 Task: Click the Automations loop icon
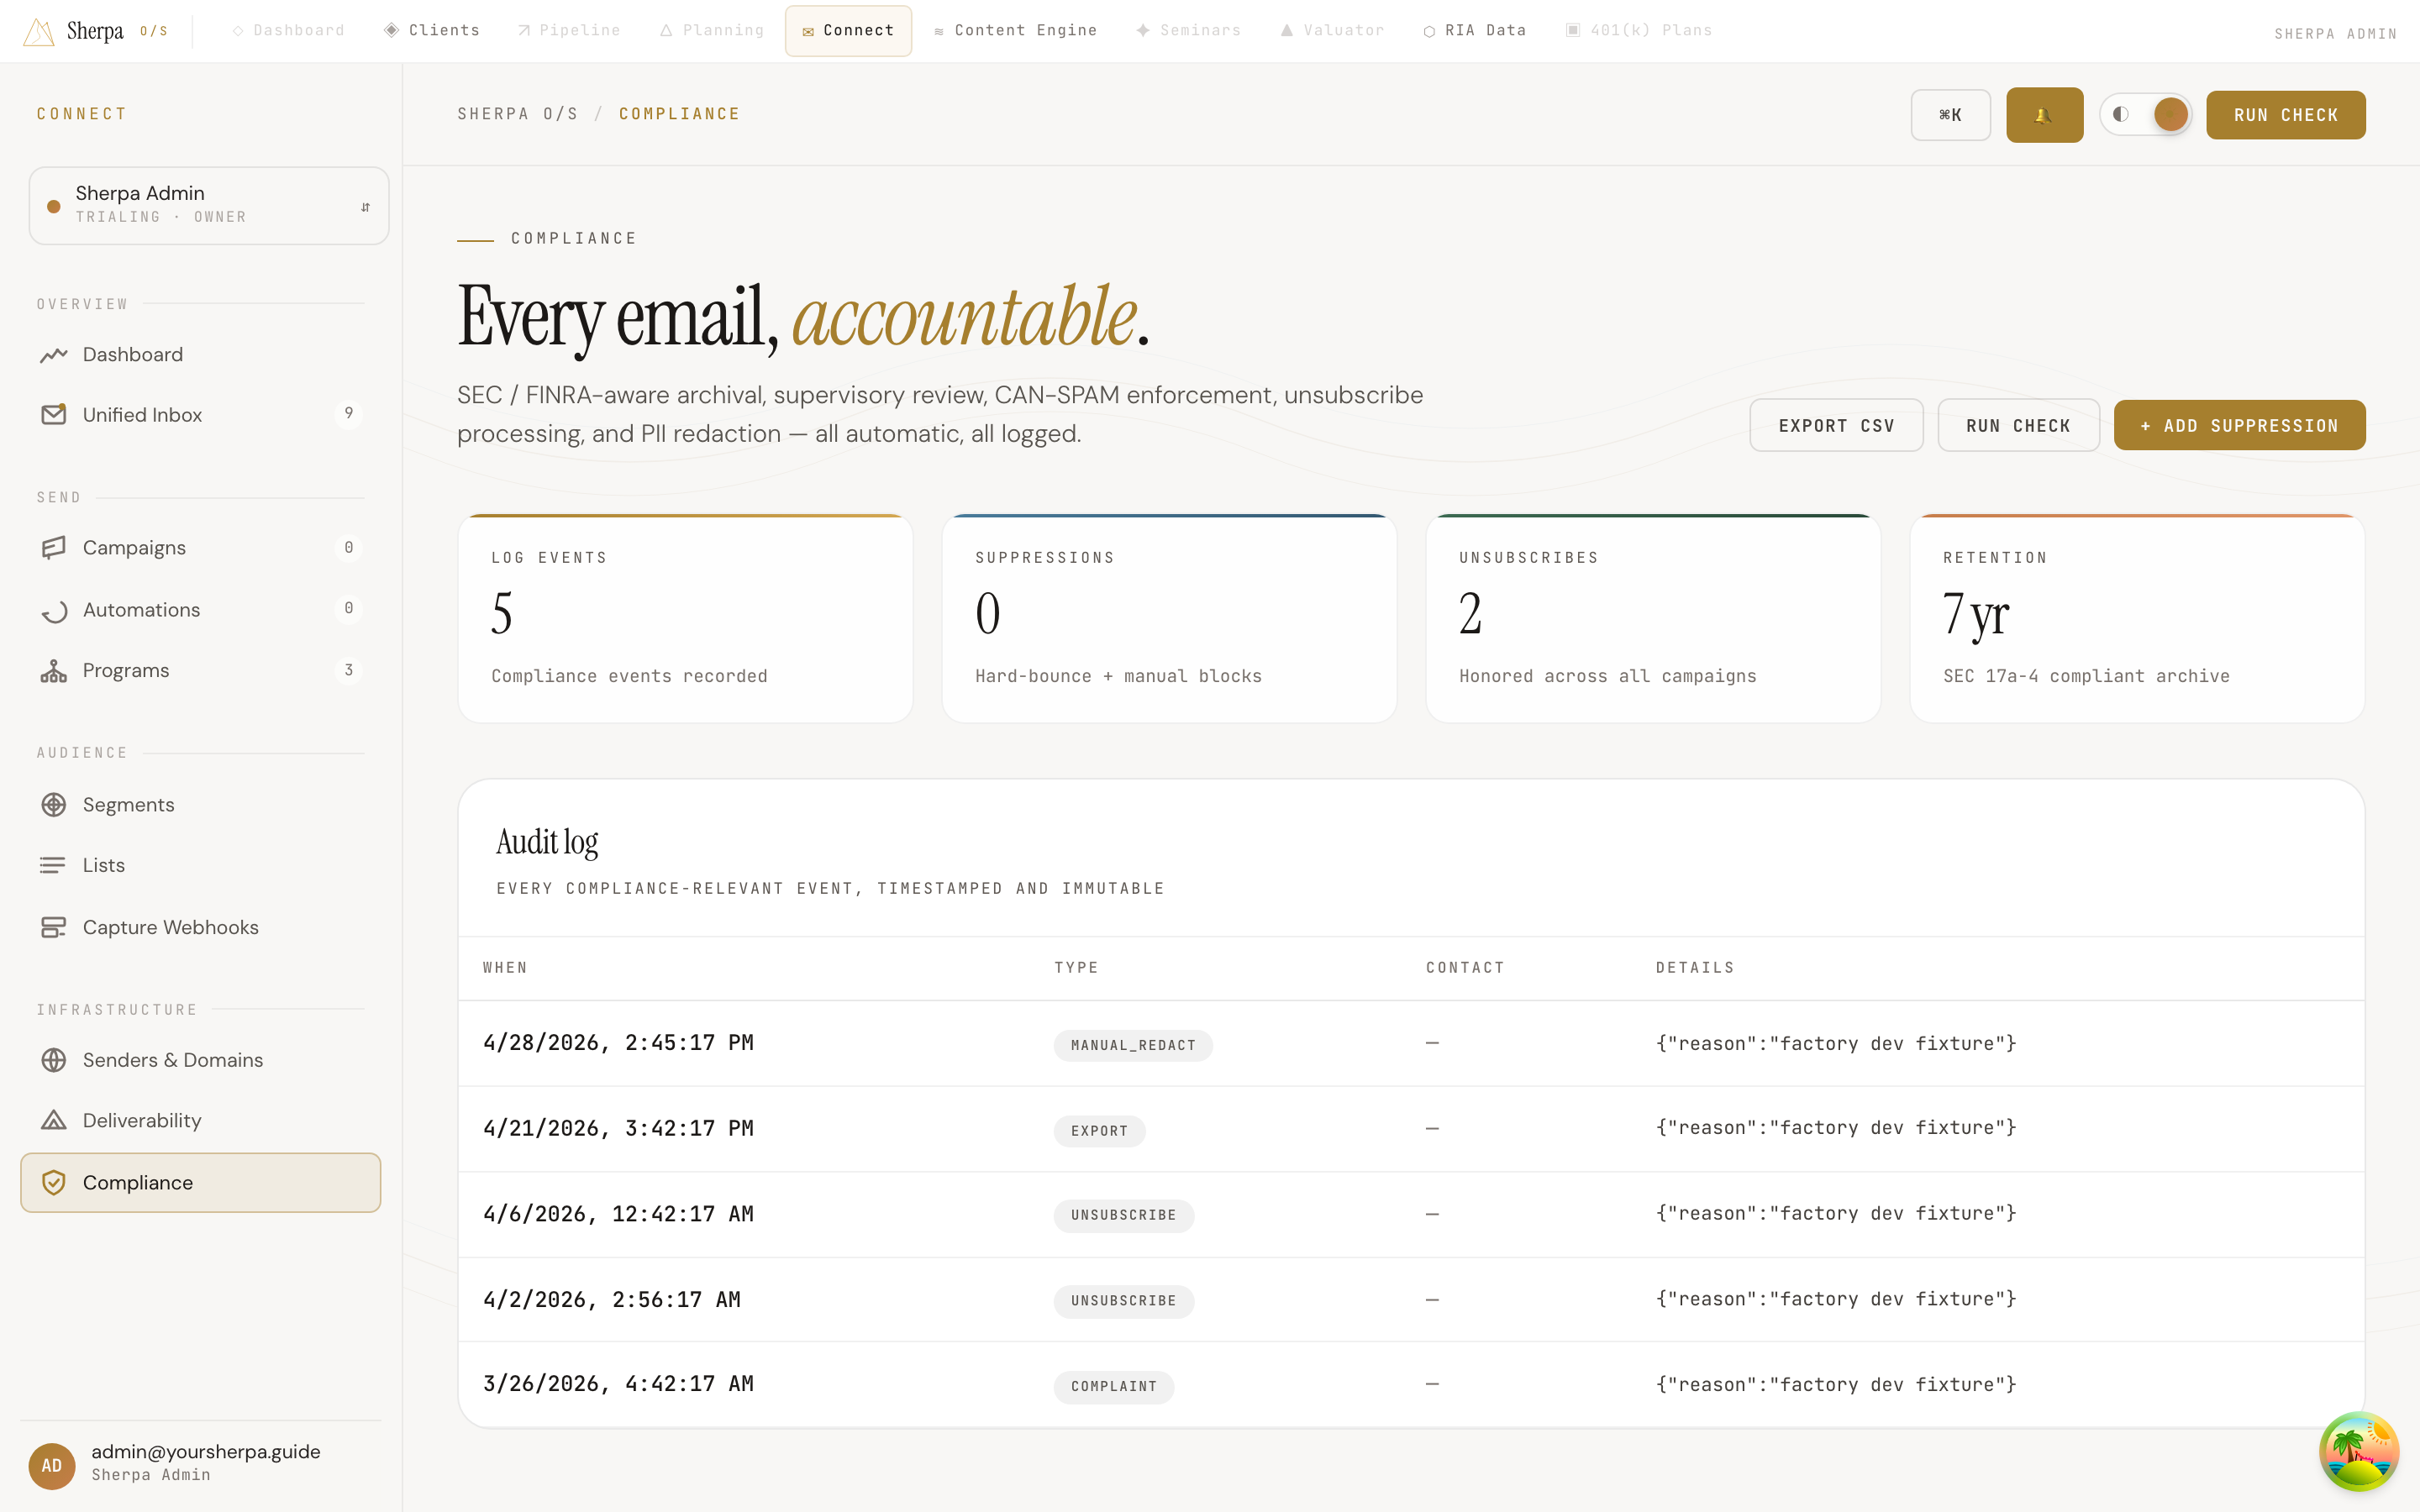pos(54,610)
